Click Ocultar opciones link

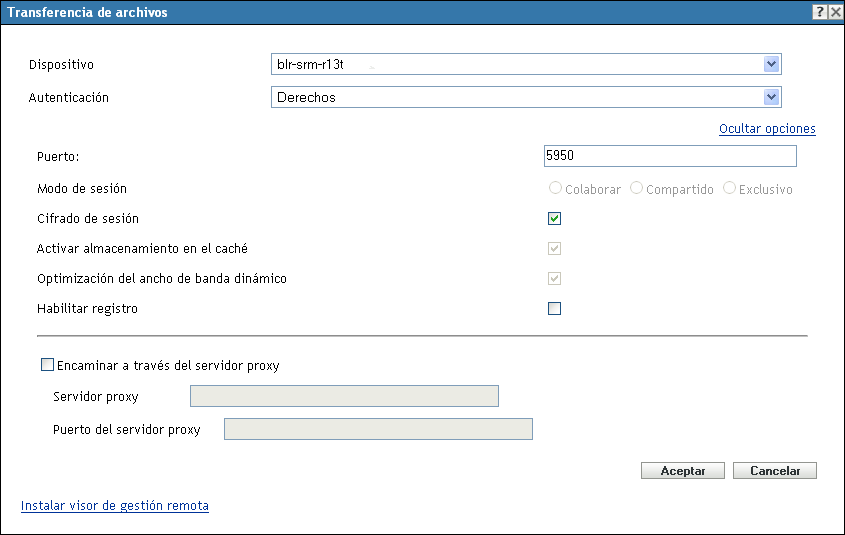[x=767, y=129]
